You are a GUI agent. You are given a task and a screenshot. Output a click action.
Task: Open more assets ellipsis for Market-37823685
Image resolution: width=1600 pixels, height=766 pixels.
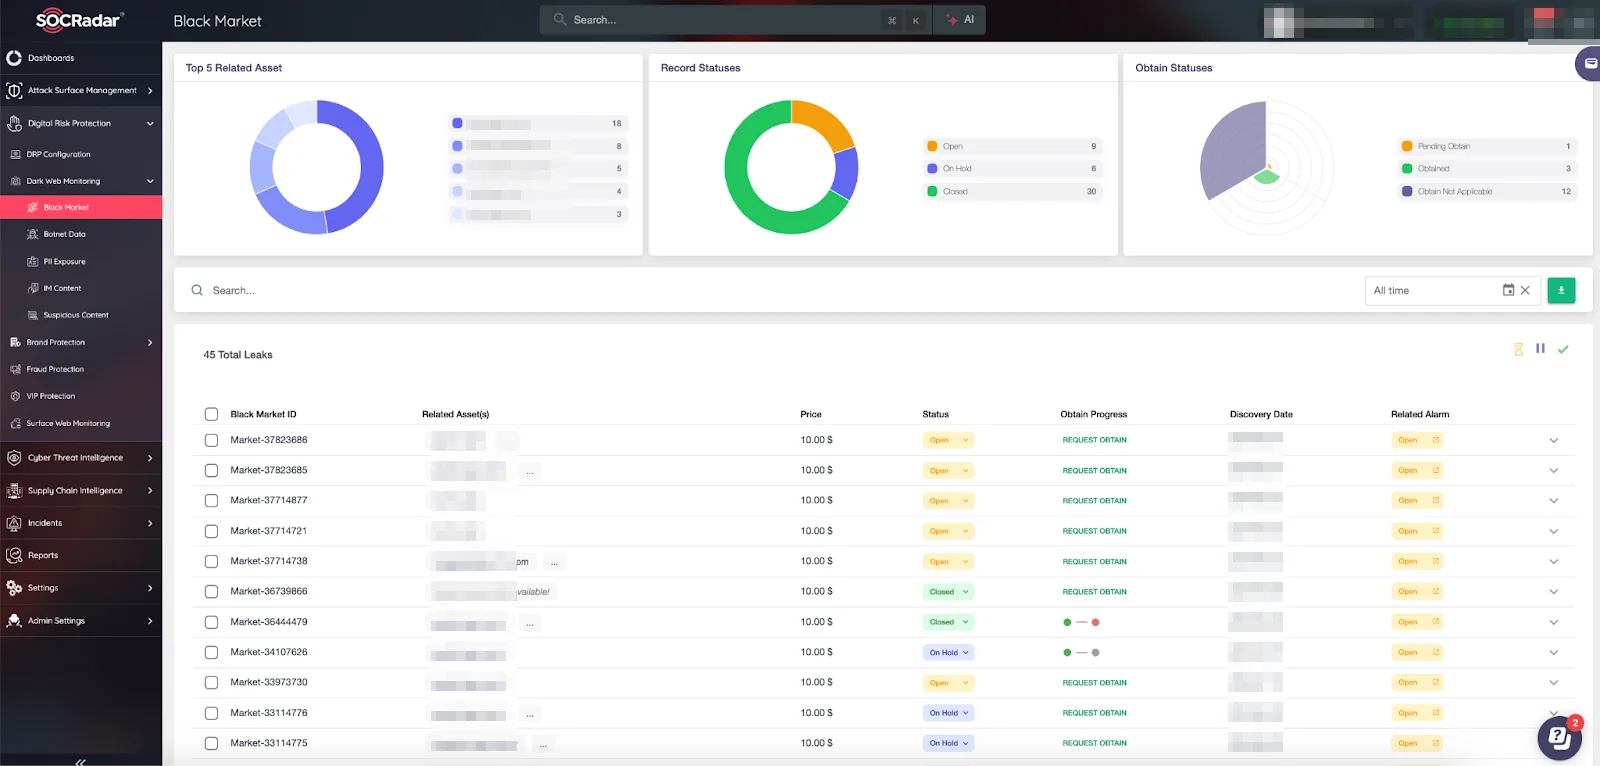coord(529,471)
